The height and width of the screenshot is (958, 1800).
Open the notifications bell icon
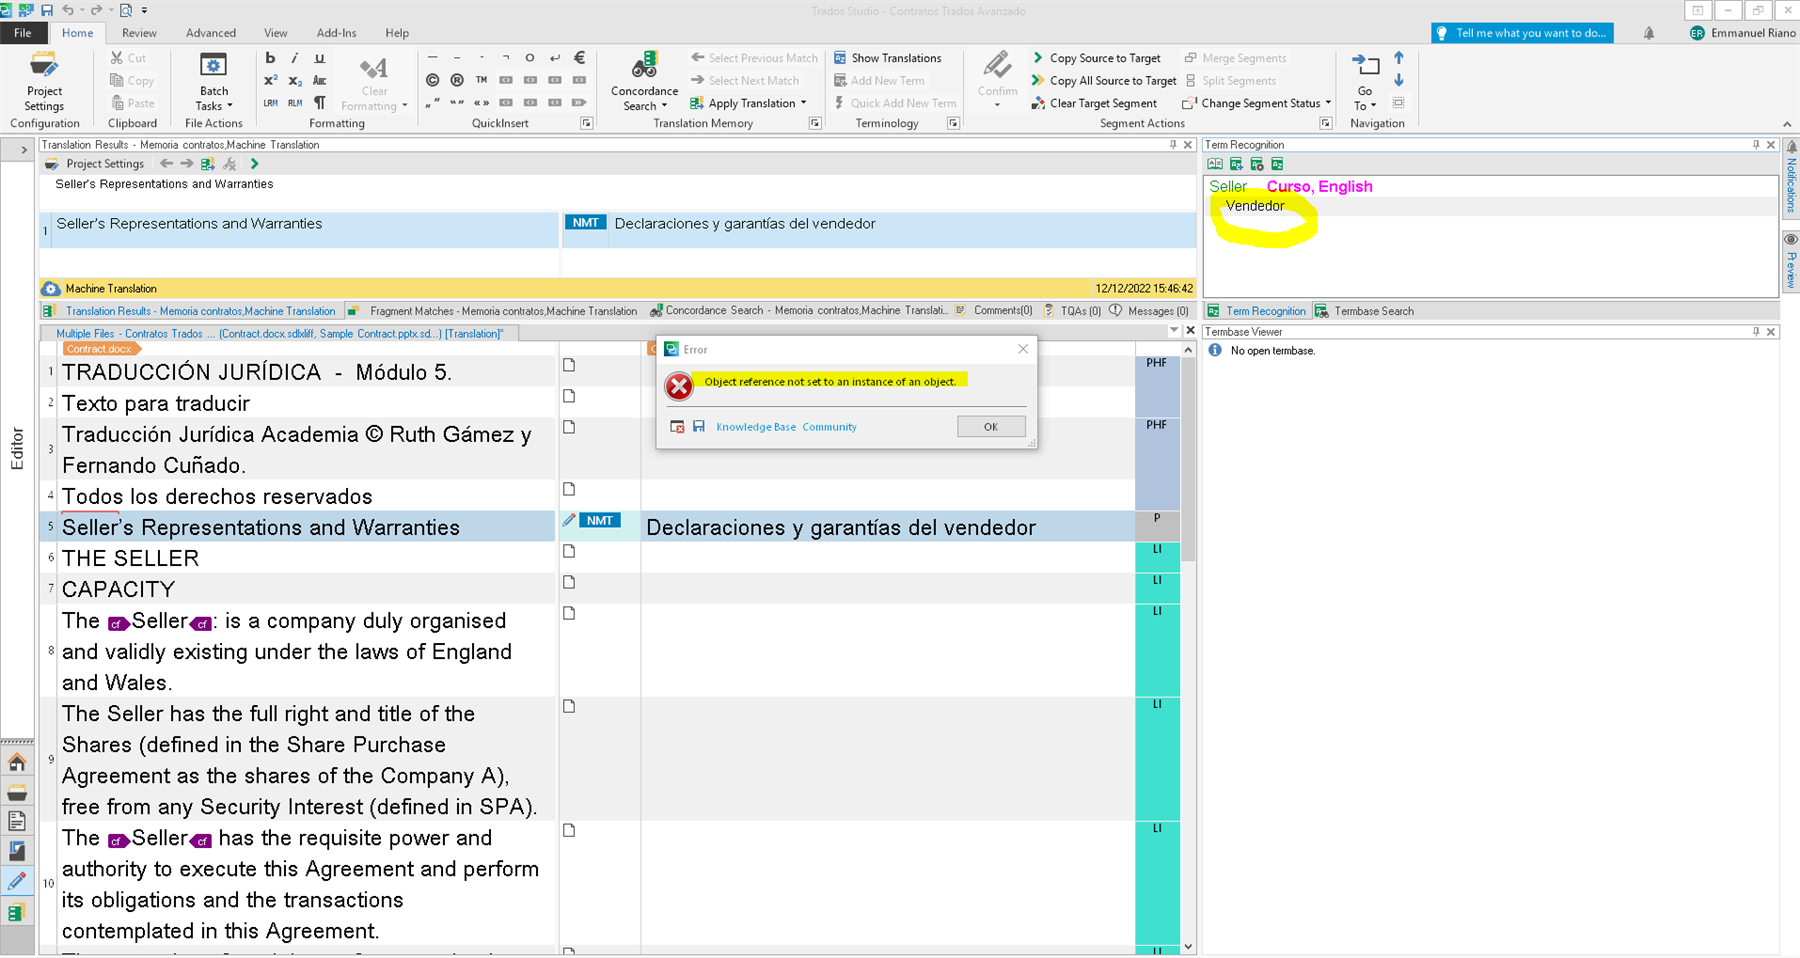point(1649,33)
